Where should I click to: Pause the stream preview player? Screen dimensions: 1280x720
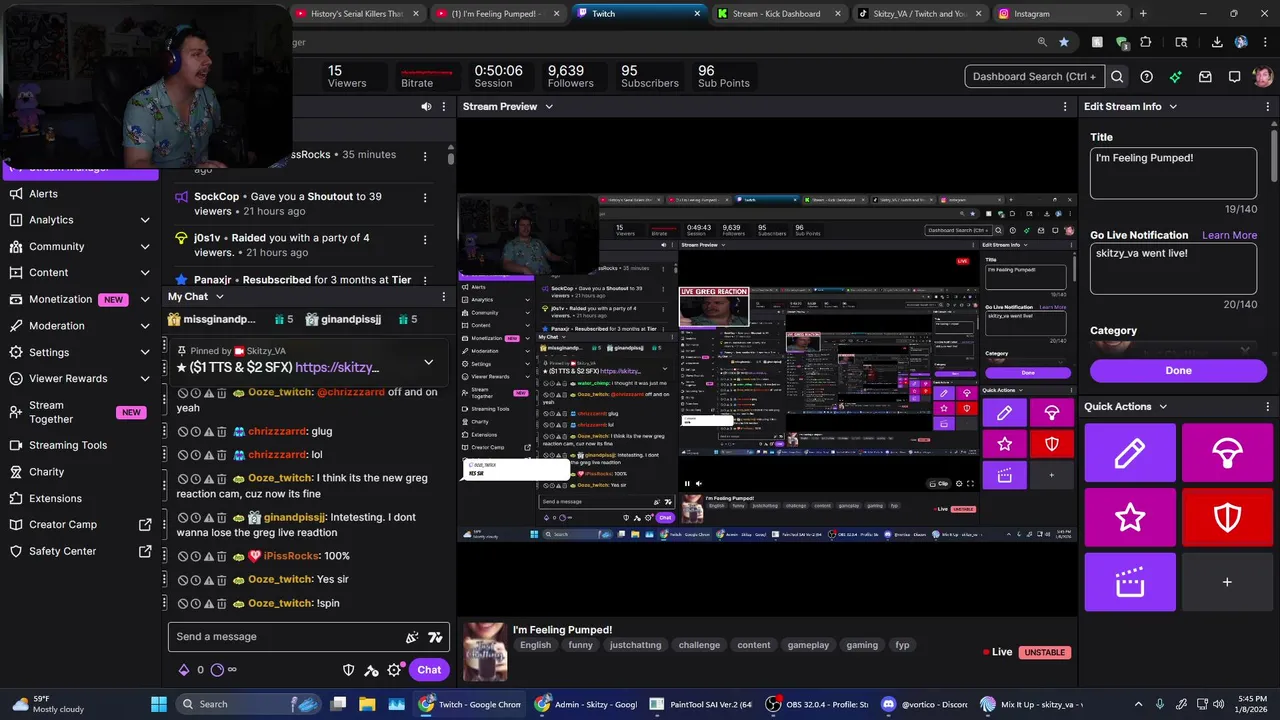[687, 484]
